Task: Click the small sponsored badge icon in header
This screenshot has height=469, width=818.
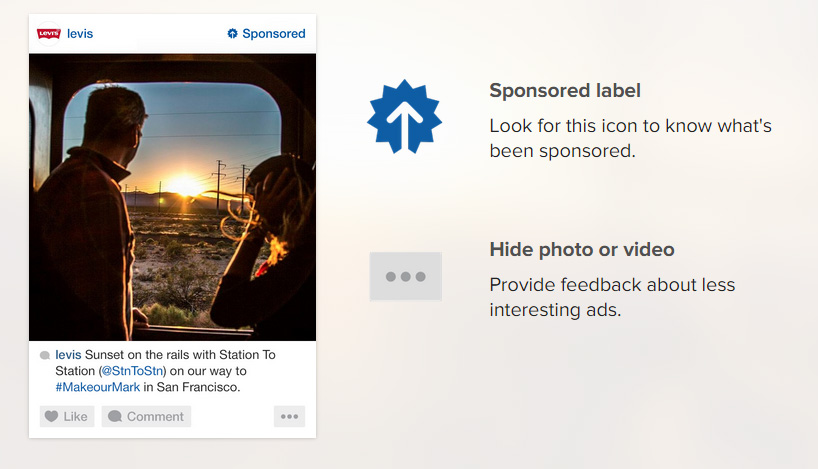Action: tap(233, 34)
